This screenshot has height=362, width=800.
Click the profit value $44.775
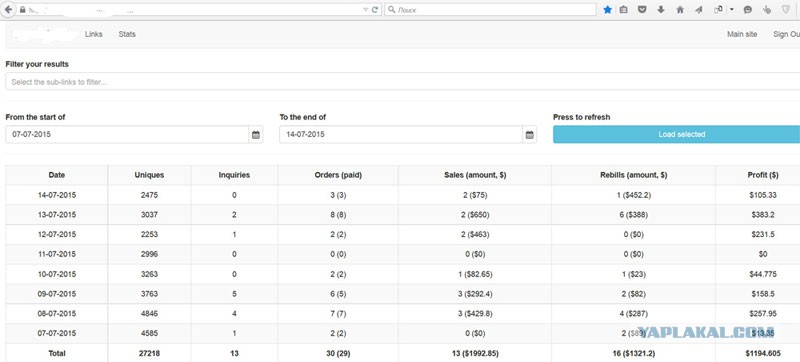(x=763, y=274)
